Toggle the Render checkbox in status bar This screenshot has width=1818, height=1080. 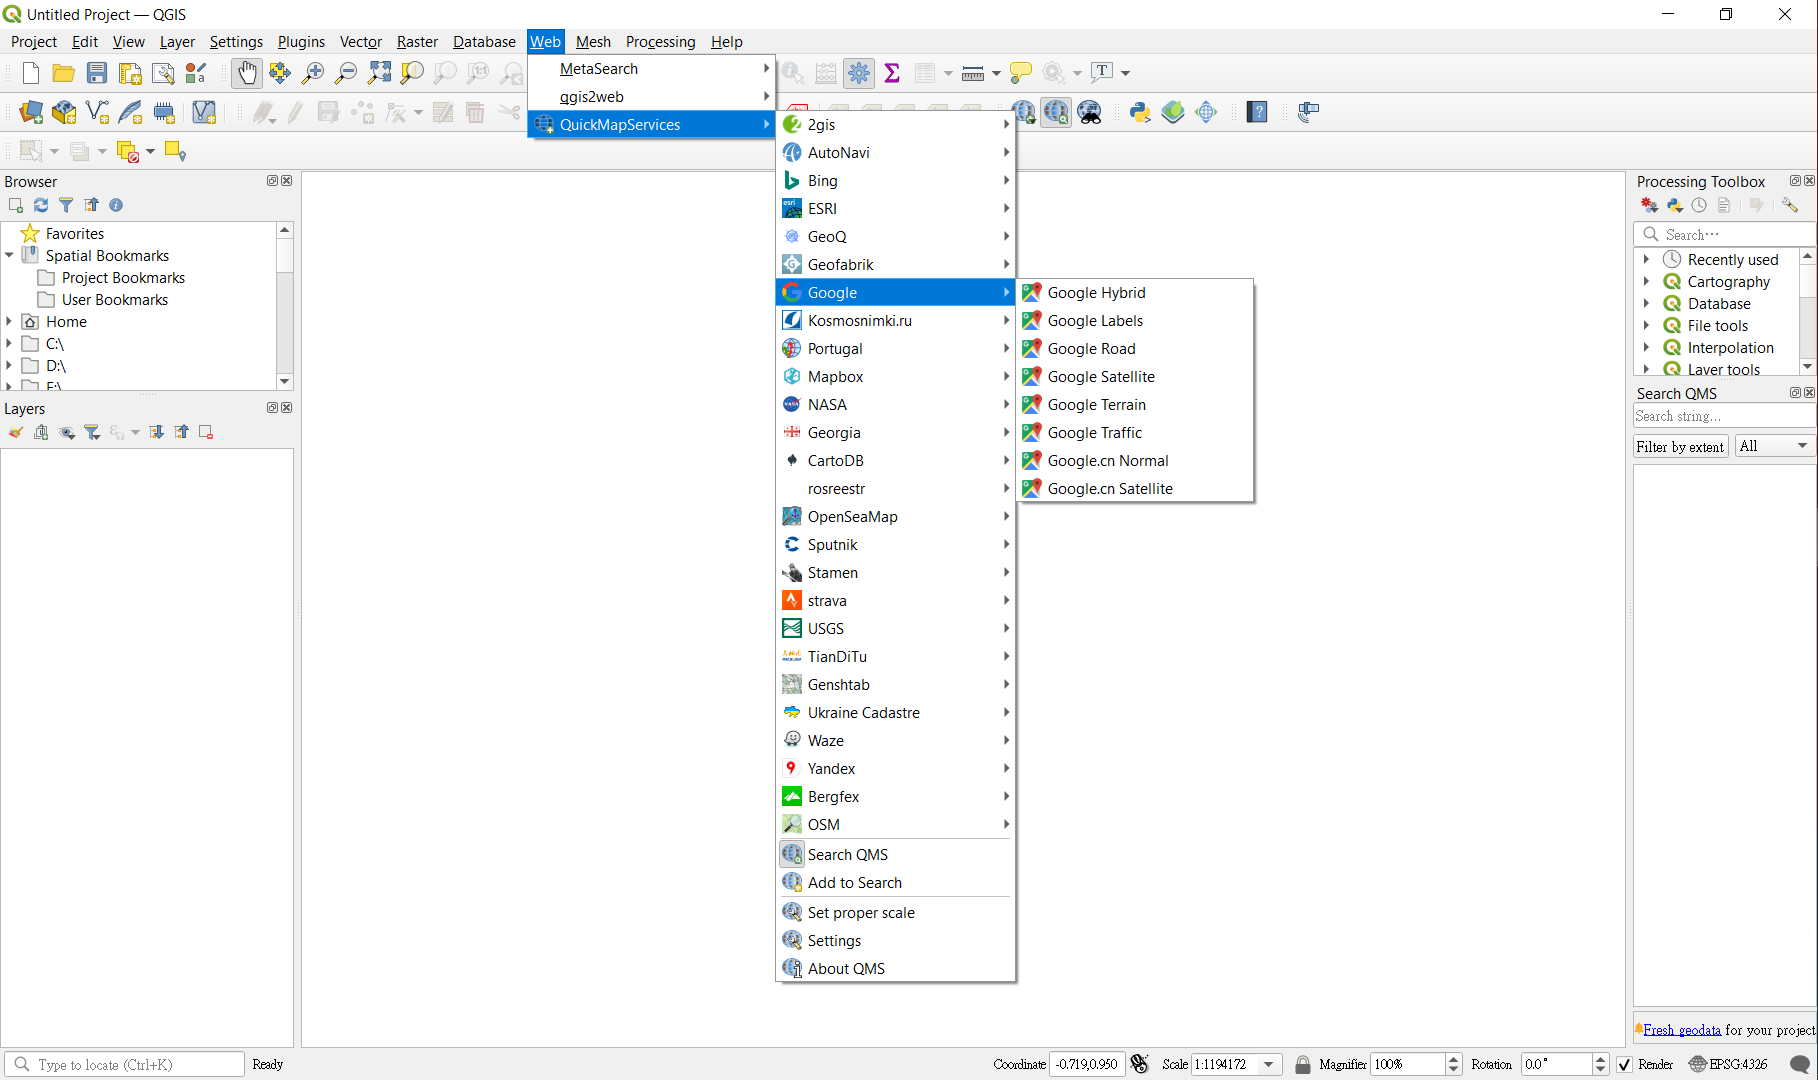point(1625,1064)
